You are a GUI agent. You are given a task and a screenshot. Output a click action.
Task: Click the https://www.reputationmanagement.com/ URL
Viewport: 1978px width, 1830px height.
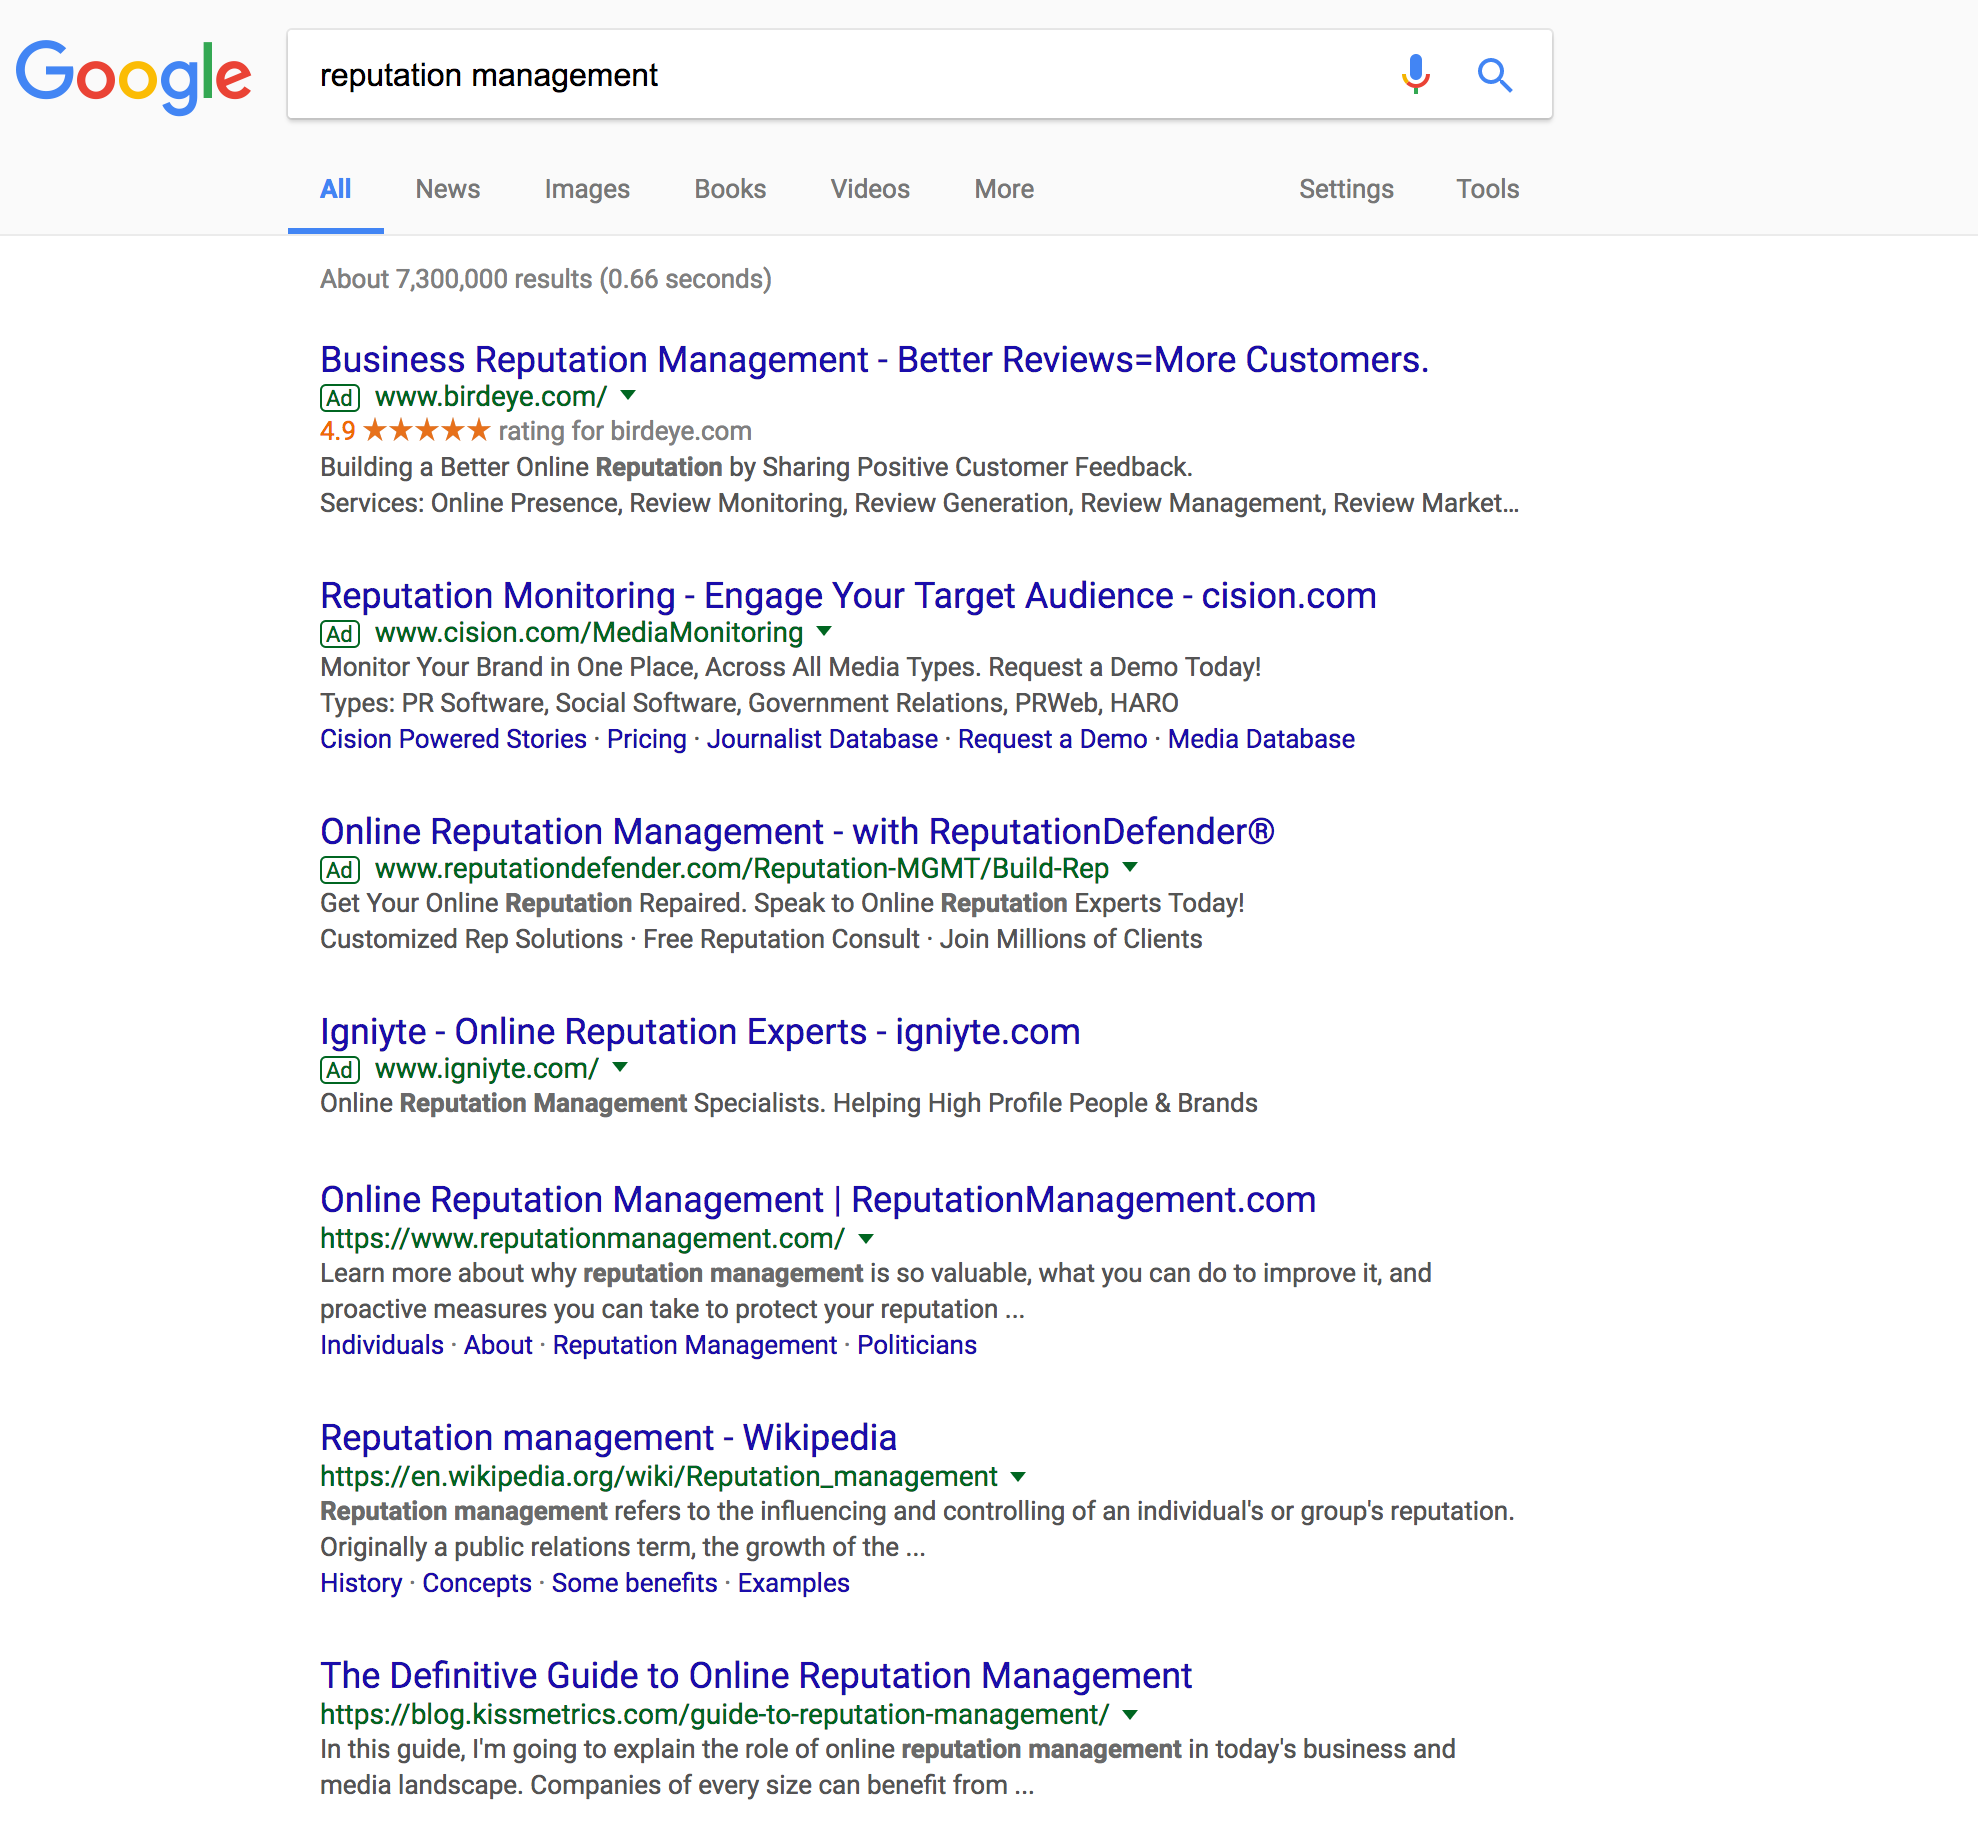click(x=582, y=1238)
